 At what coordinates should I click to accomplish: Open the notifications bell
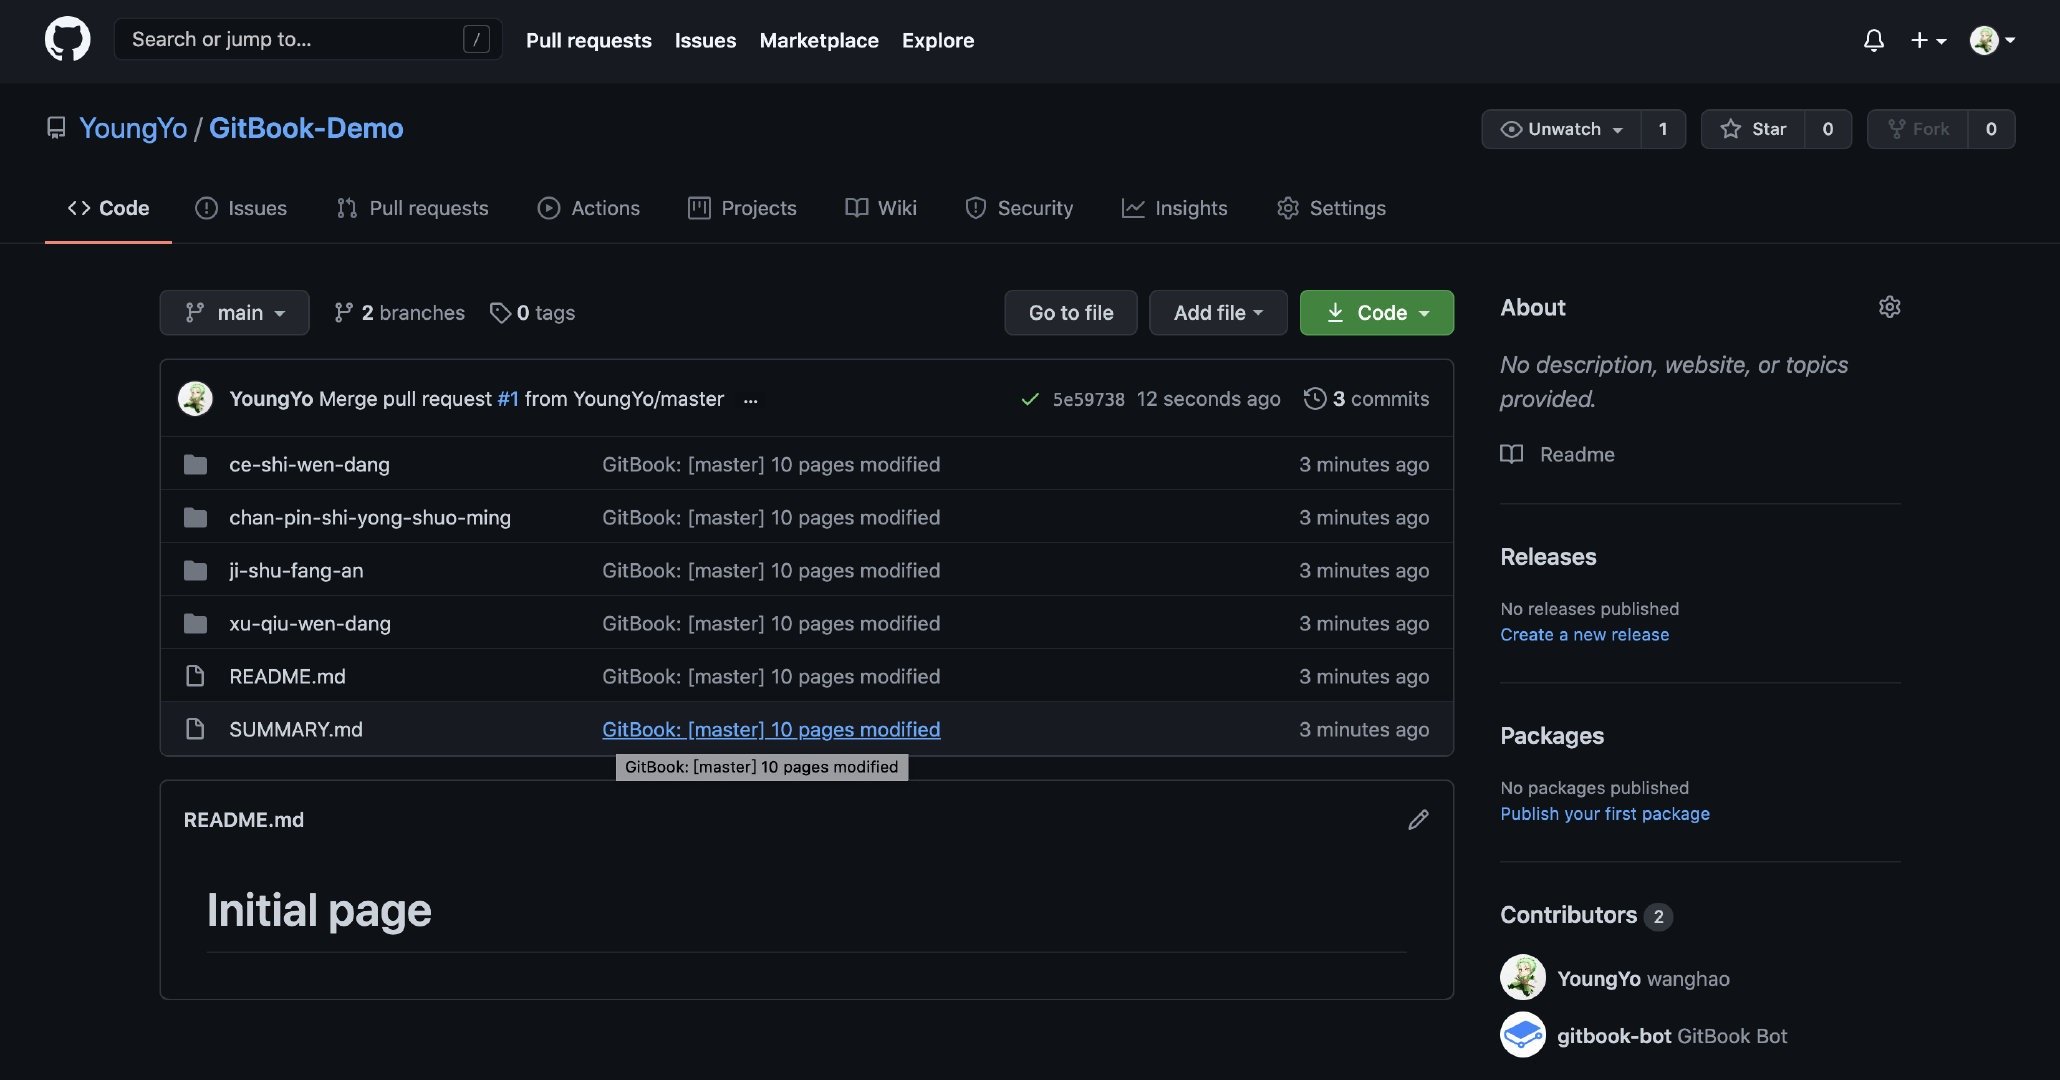click(1873, 40)
